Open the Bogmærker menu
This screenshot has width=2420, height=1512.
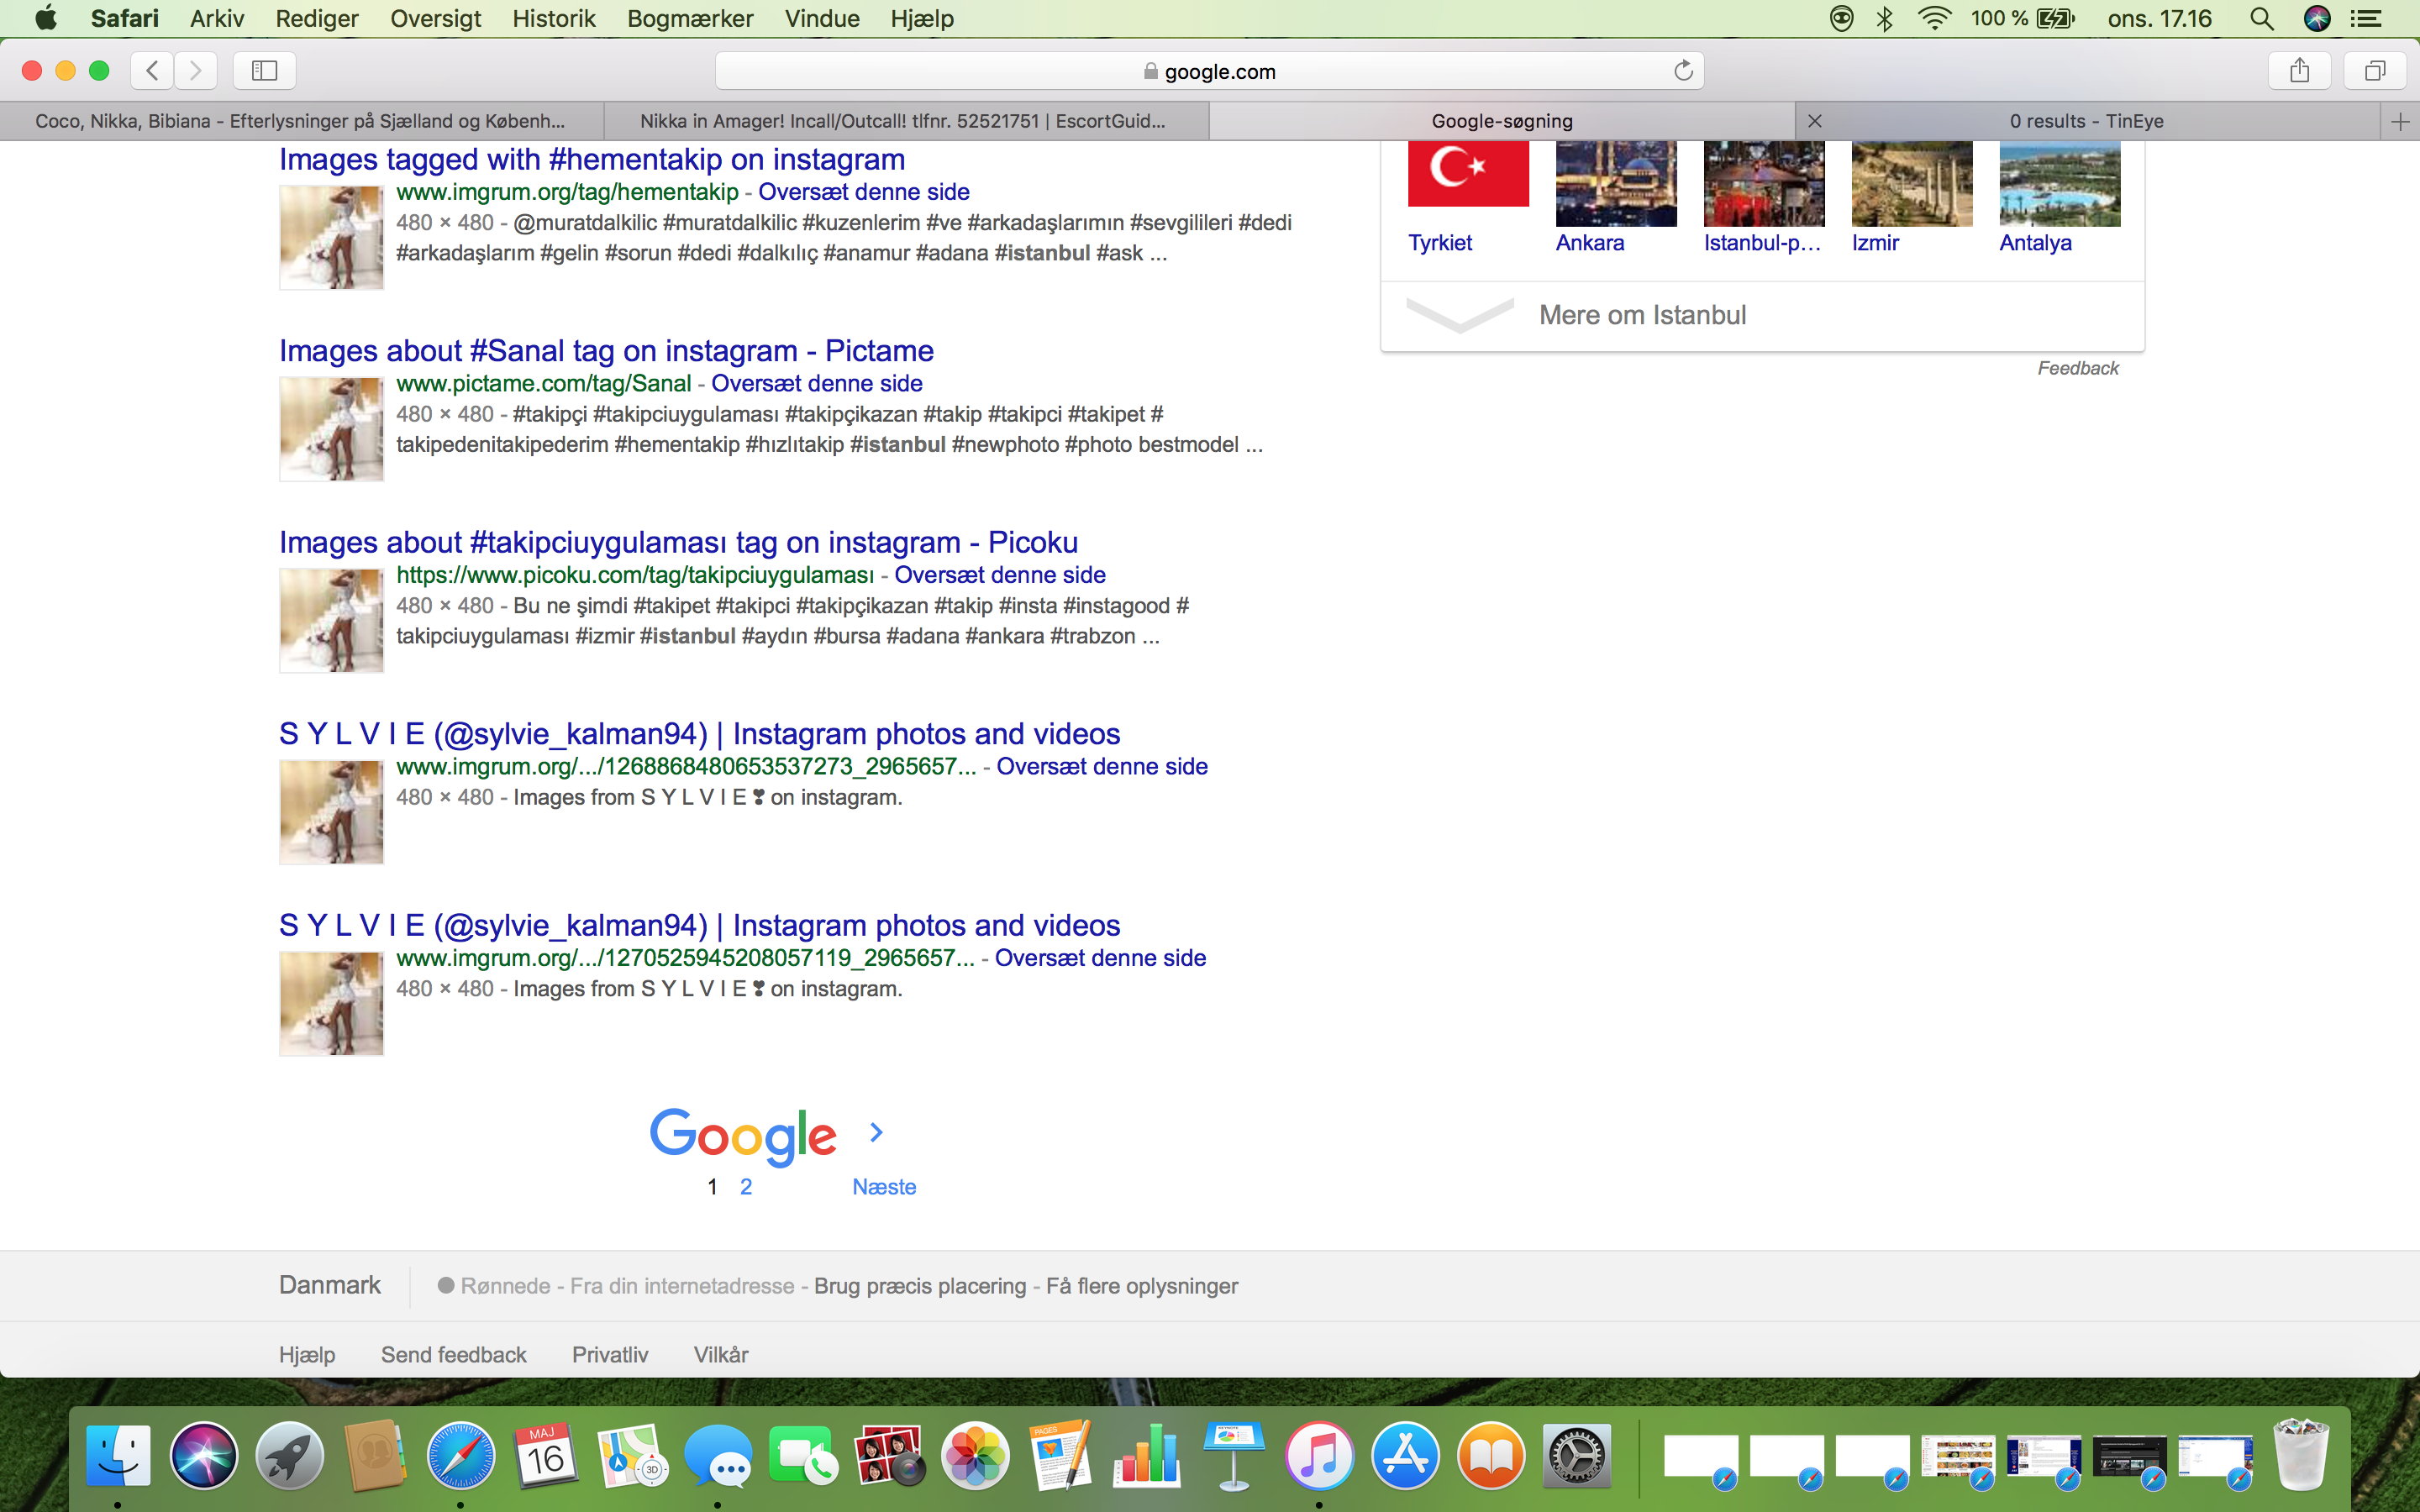[x=690, y=18]
